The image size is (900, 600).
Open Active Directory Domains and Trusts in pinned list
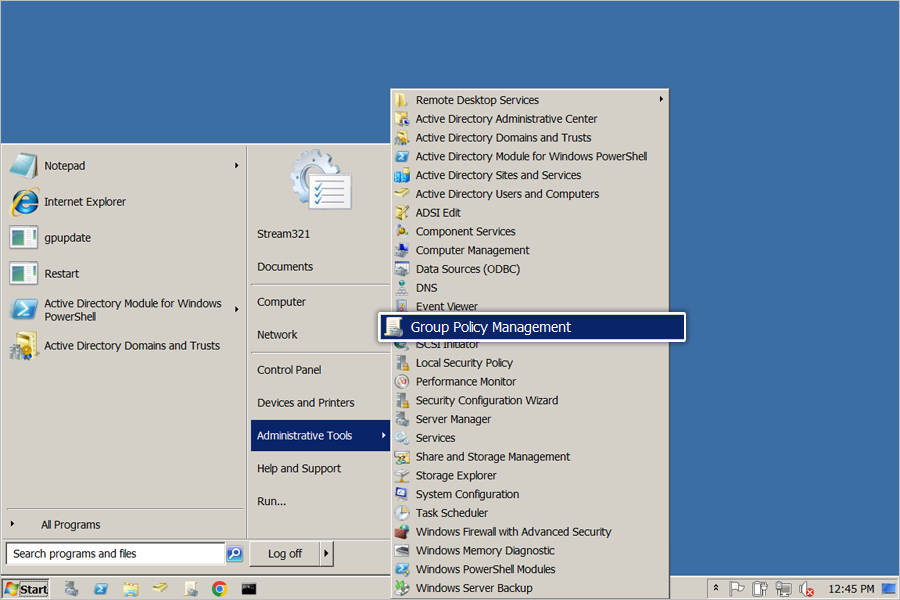coord(132,346)
